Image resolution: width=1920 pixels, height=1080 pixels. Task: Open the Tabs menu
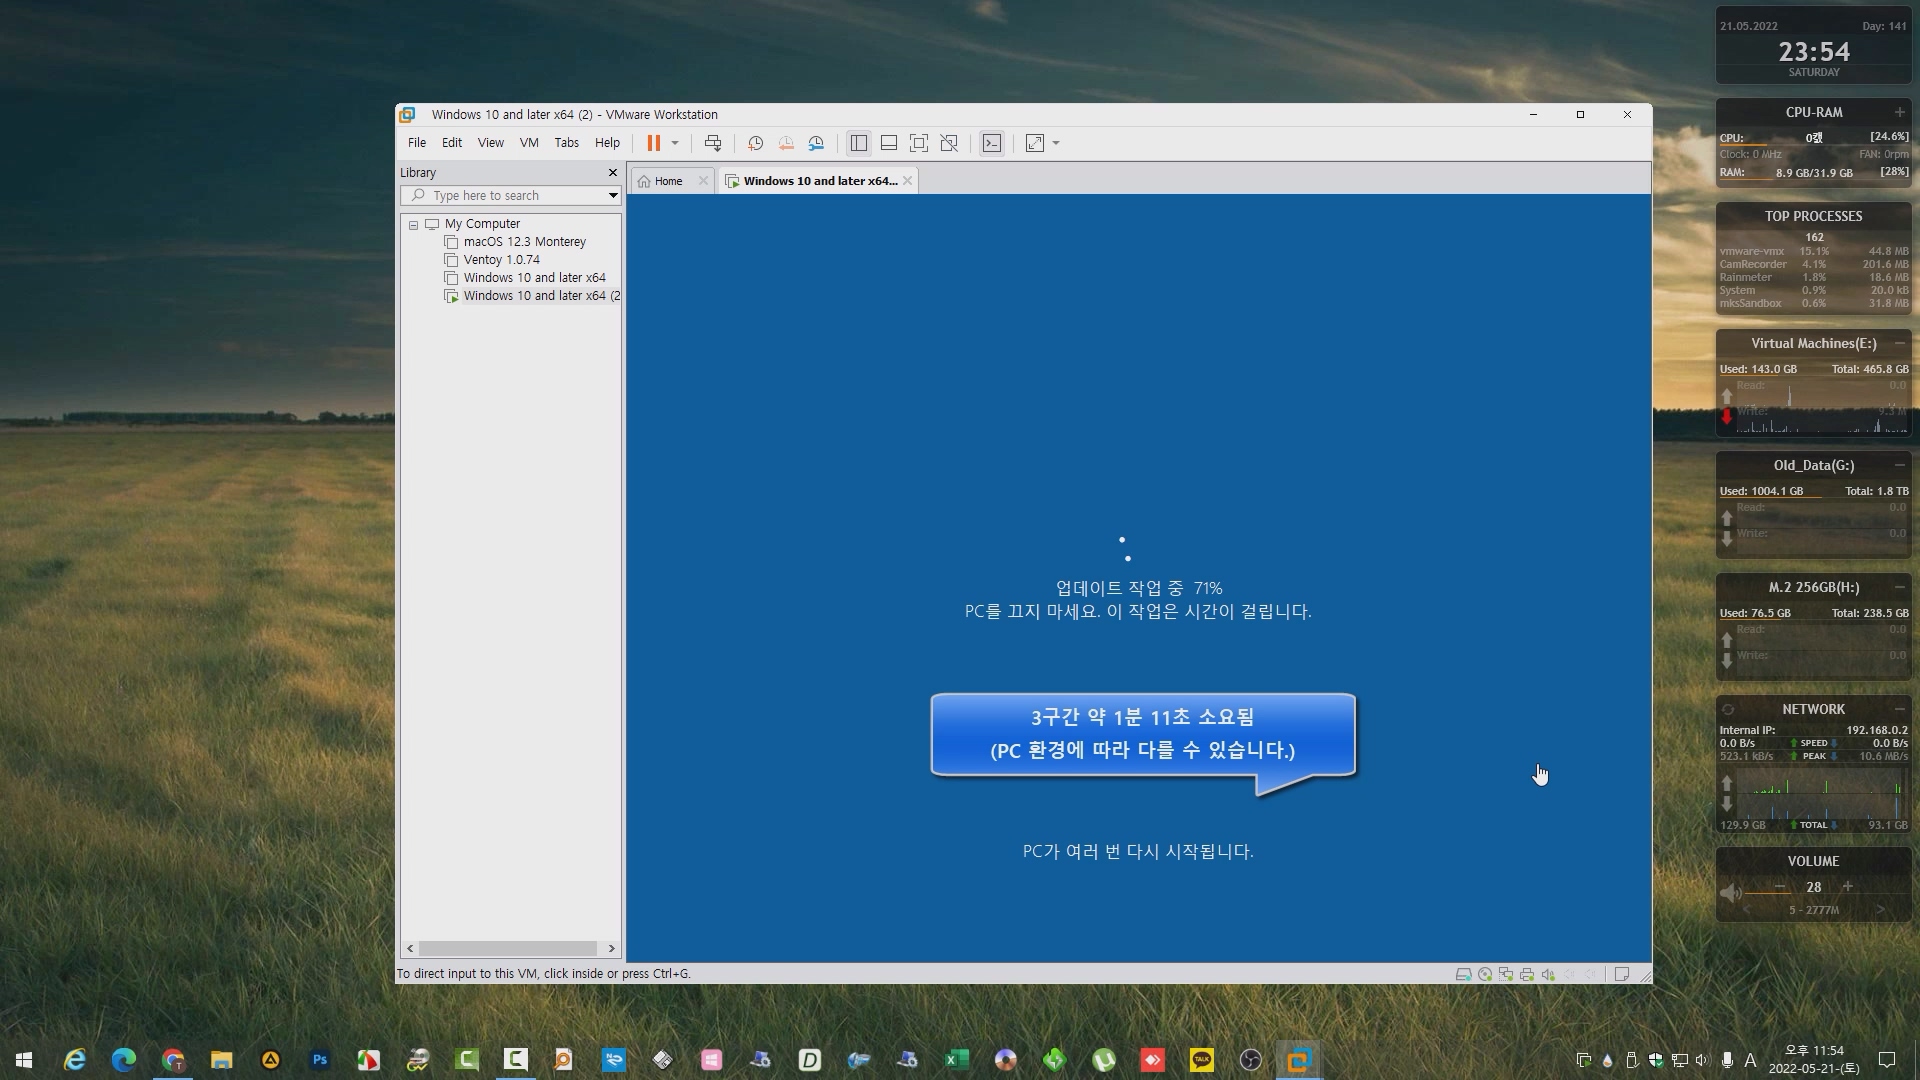point(567,143)
